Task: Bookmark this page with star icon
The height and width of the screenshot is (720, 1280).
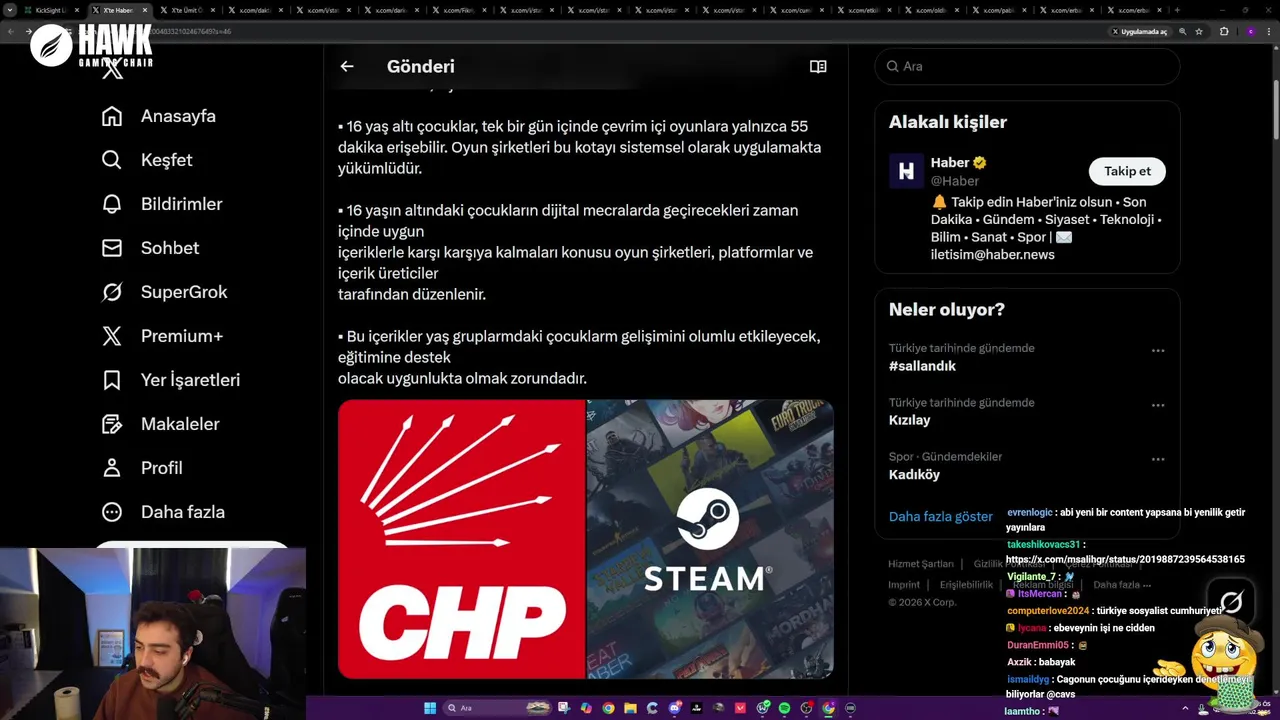Action: point(1199,31)
